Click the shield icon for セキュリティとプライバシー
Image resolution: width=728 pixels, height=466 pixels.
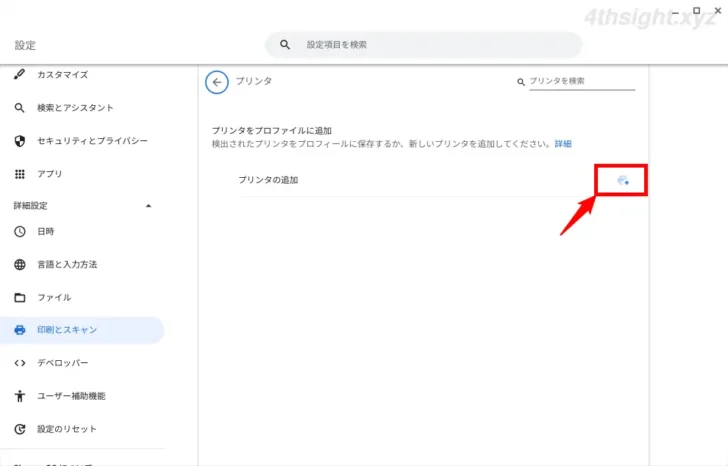click(x=20, y=141)
